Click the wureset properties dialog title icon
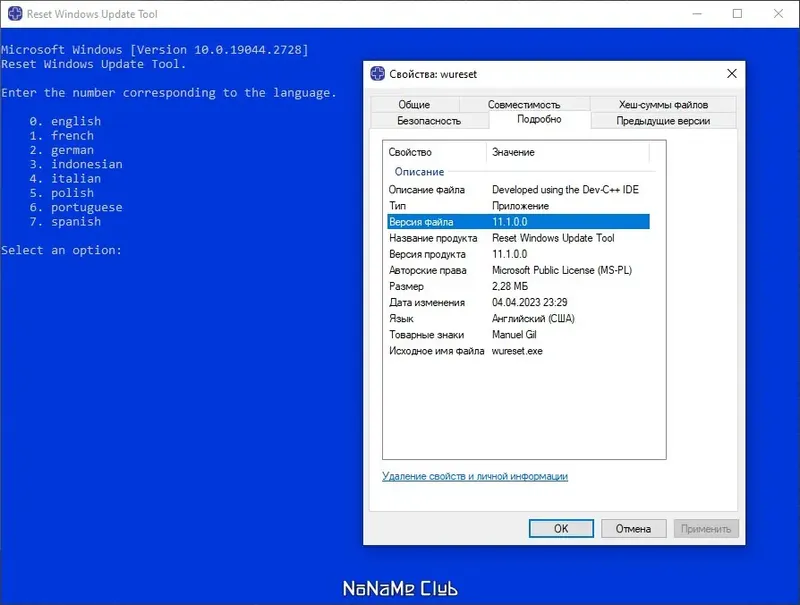The height and width of the screenshot is (605, 800). click(x=378, y=73)
